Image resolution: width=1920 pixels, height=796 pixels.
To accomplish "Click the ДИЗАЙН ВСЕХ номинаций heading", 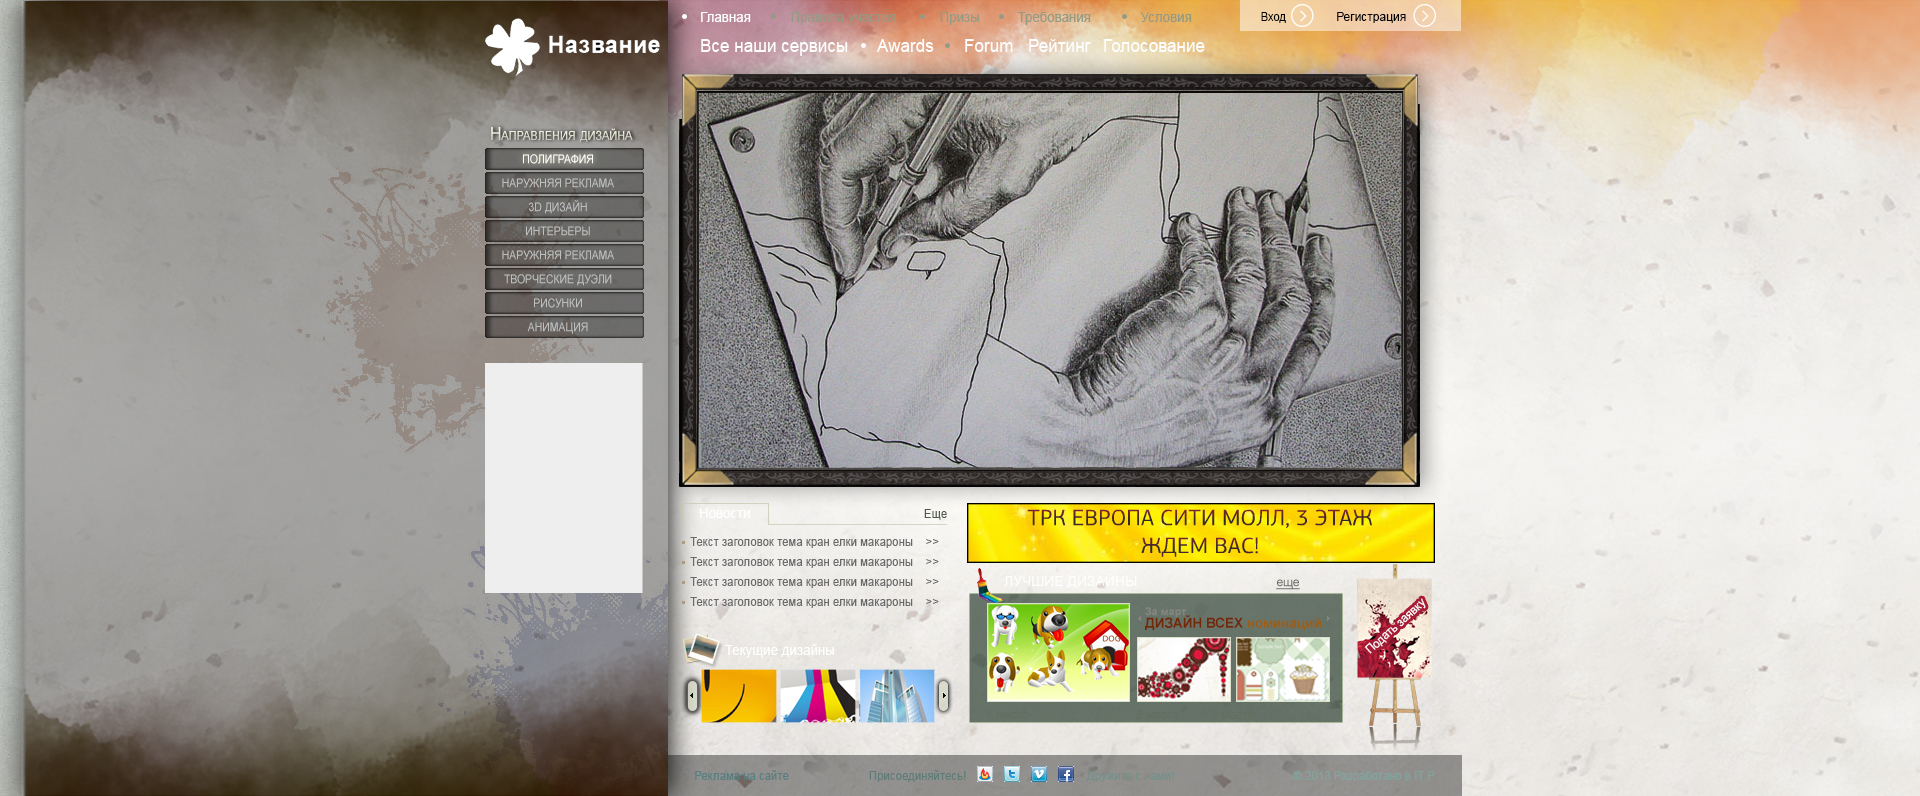I will 1233,623.
